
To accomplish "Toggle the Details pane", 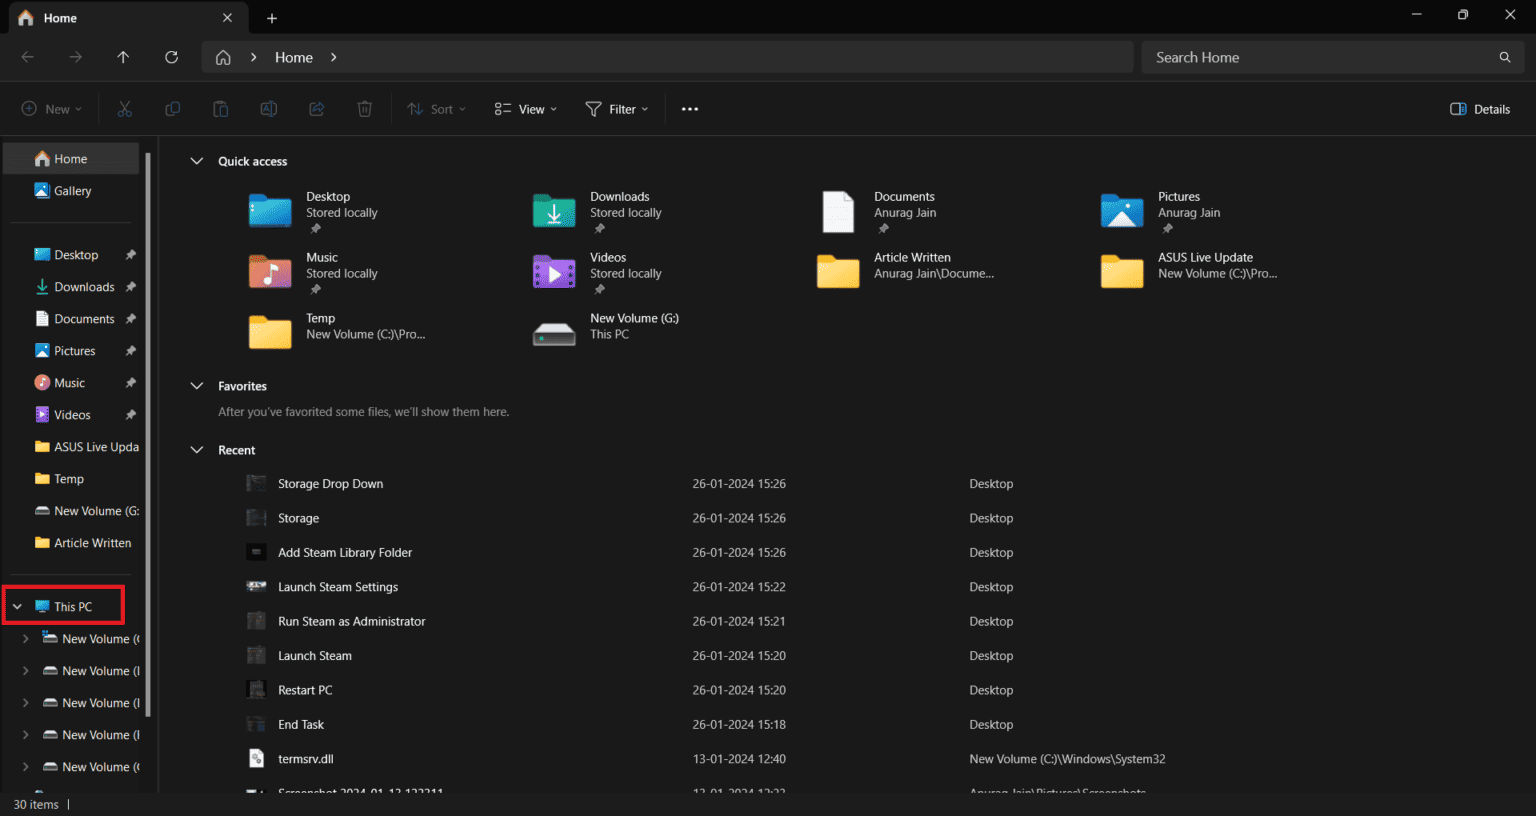I will [x=1479, y=108].
